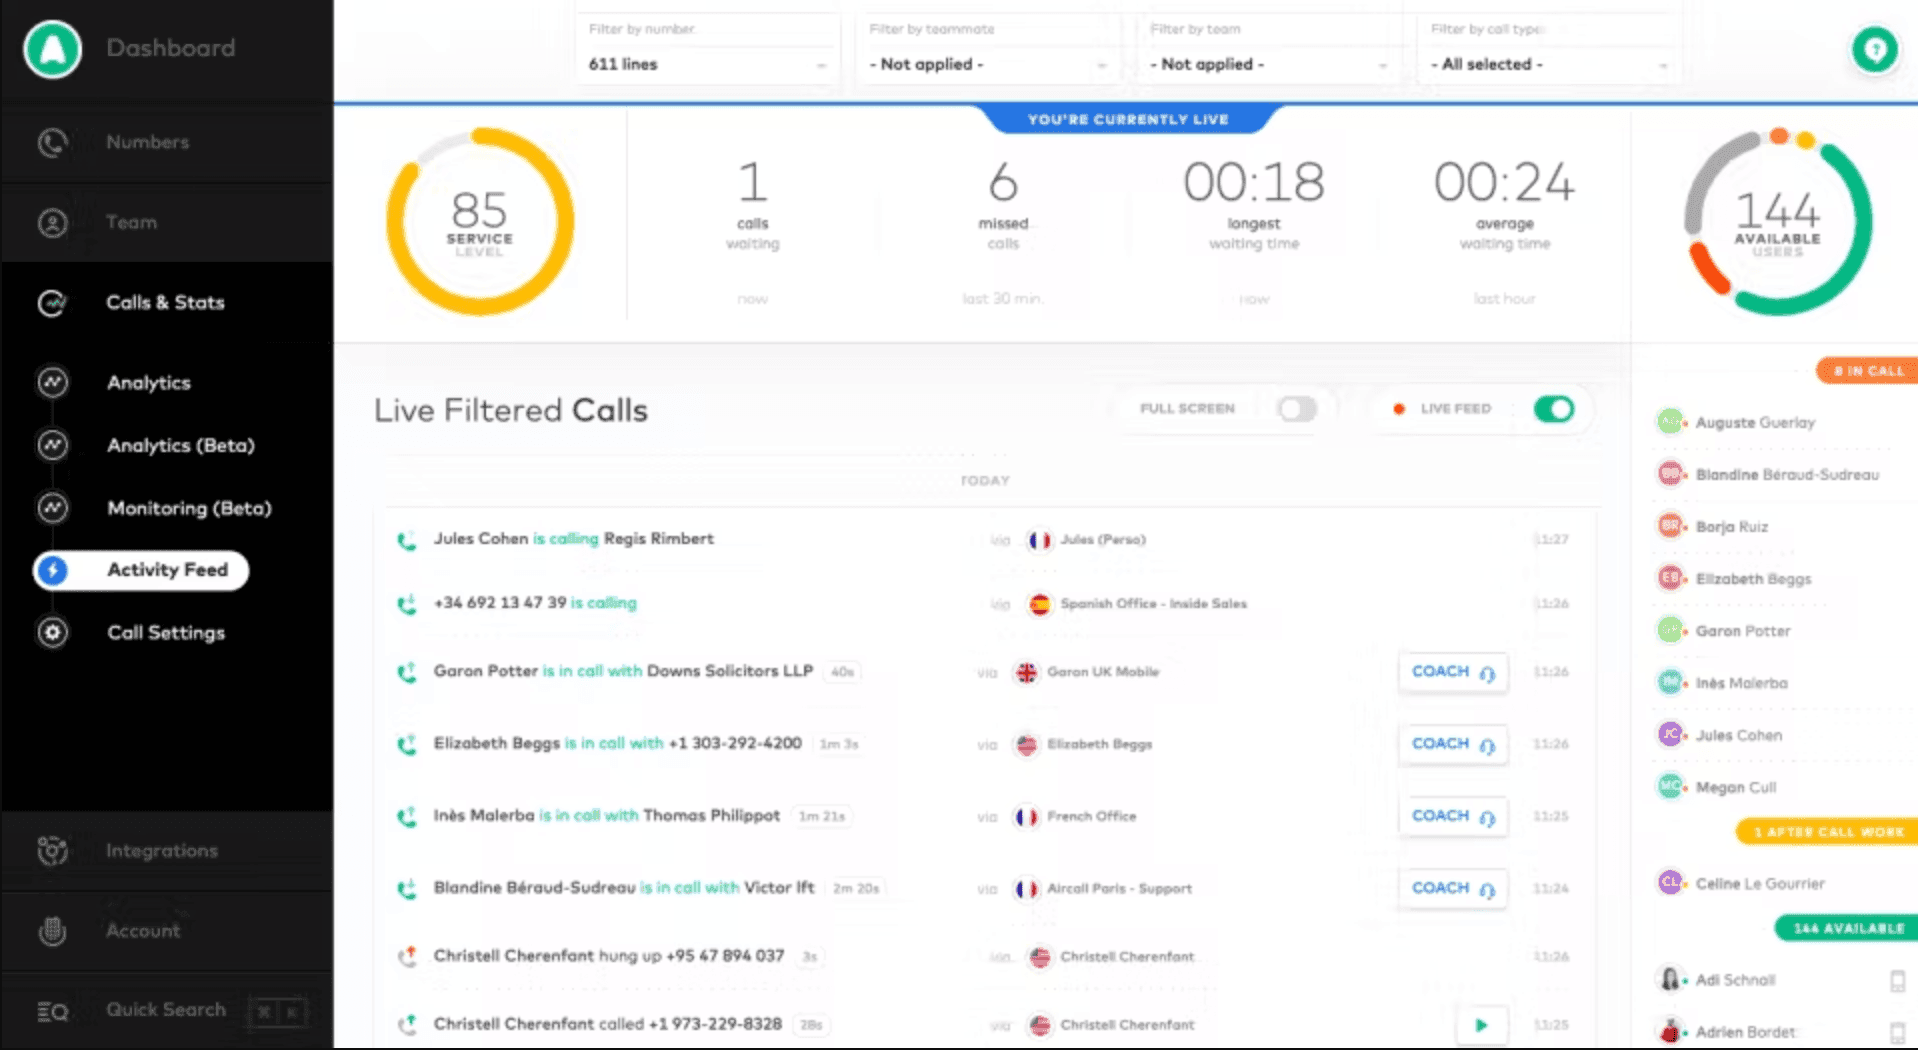Click the Aircall logo in the sidebar
The height and width of the screenshot is (1050, 1918).
[x=52, y=49]
